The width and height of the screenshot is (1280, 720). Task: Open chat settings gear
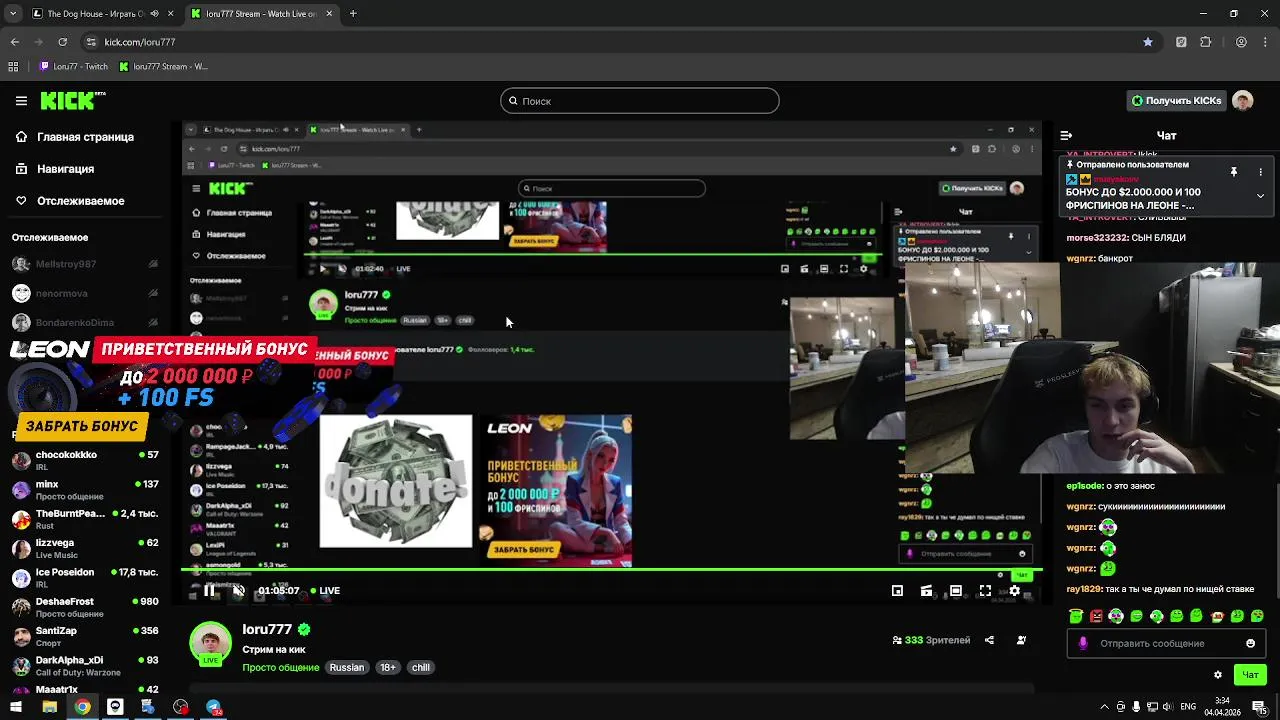coord(1217,675)
